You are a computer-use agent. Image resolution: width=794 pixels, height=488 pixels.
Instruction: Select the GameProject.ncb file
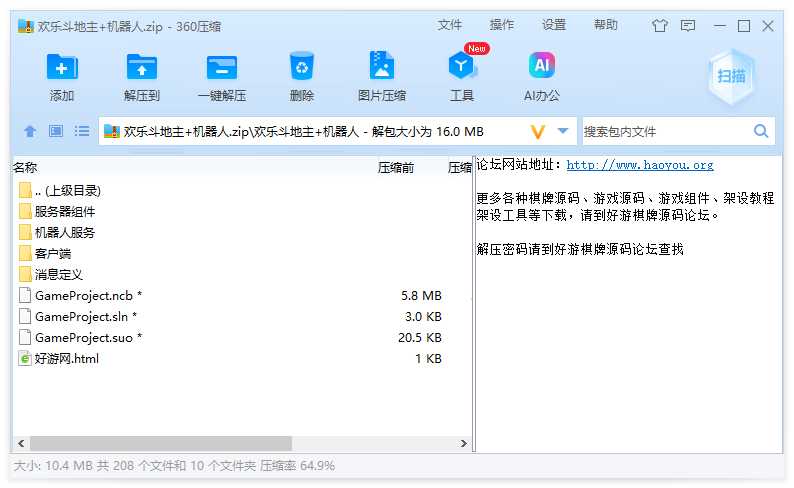[80, 296]
